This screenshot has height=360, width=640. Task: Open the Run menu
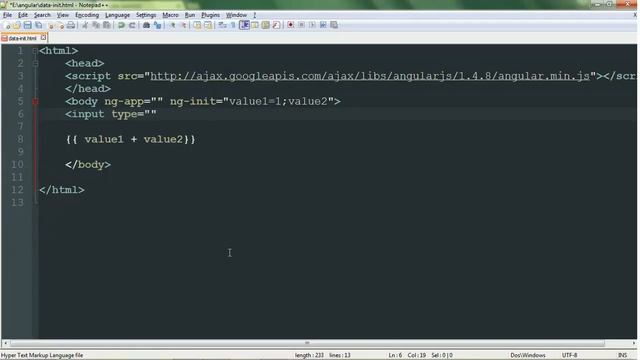190,15
